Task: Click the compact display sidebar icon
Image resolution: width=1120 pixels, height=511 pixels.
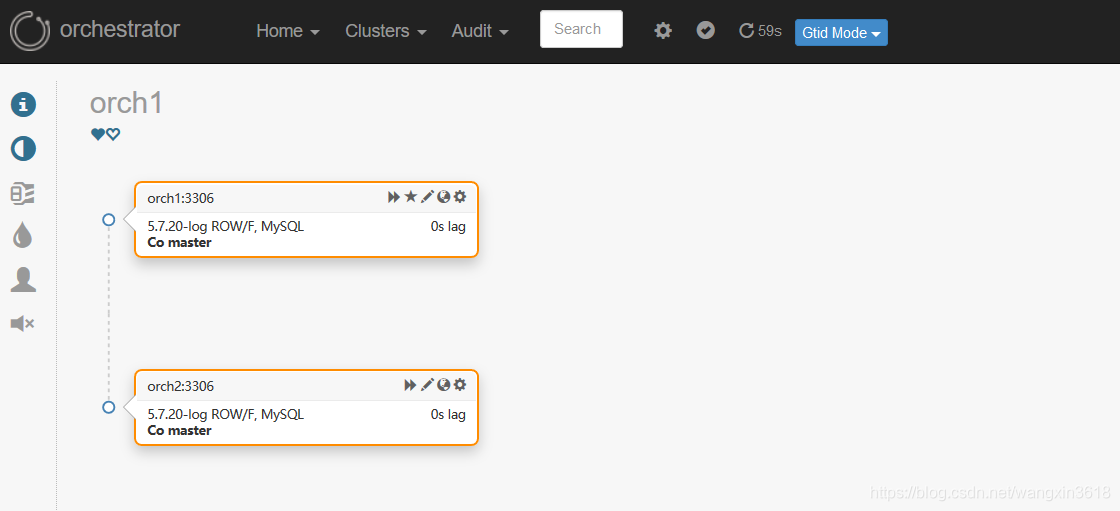Action: point(23,193)
